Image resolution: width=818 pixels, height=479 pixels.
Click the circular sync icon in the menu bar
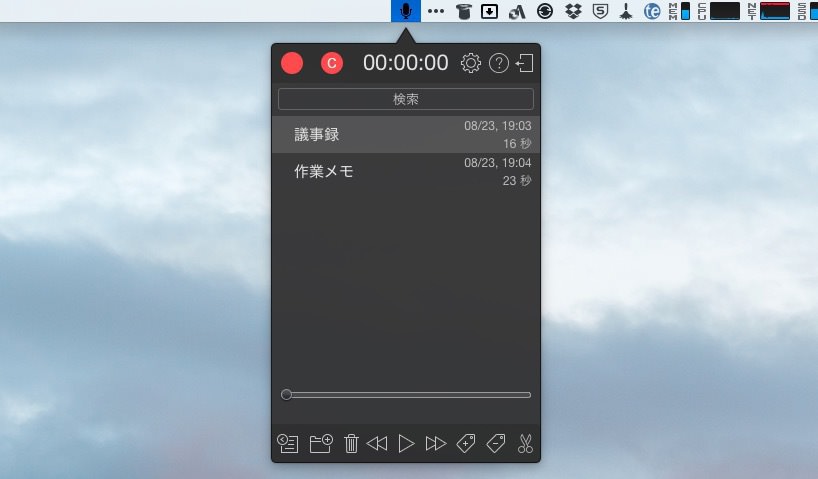tap(545, 11)
